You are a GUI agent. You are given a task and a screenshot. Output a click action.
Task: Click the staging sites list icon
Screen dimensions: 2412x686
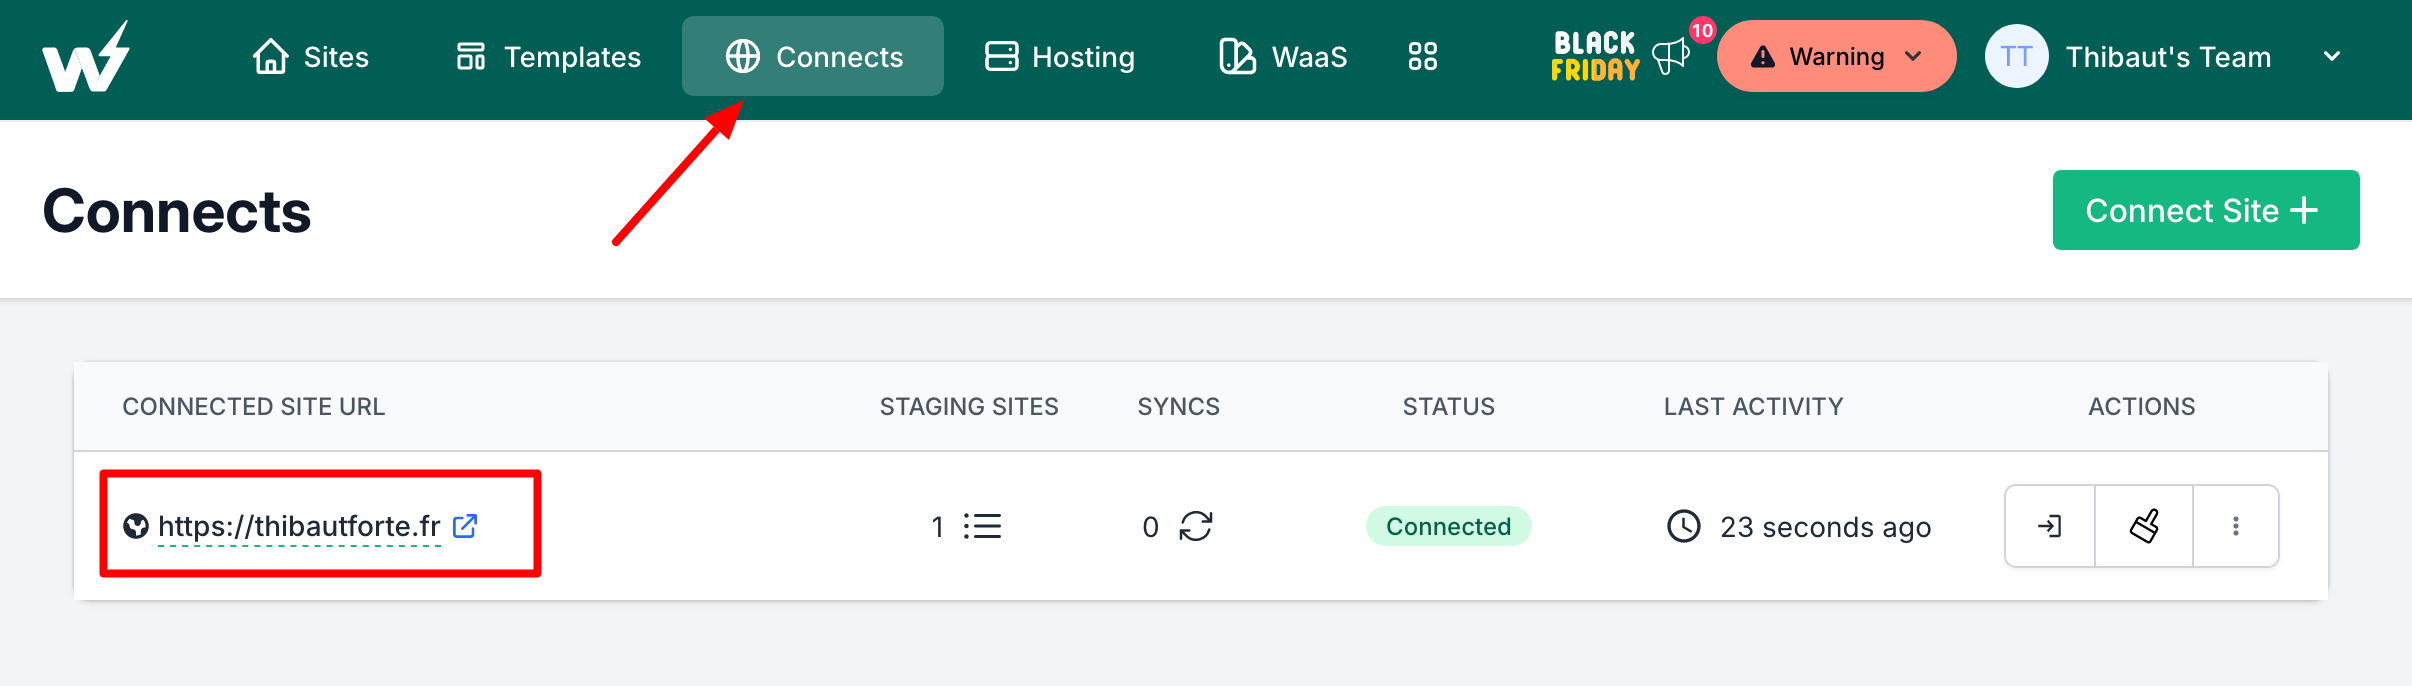tap(982, 526)
